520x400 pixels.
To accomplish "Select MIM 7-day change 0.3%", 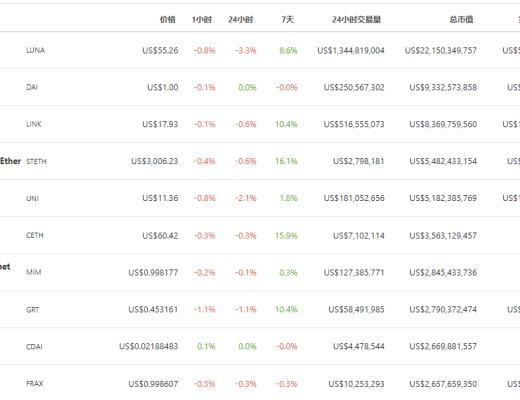I will click(288, 273).
